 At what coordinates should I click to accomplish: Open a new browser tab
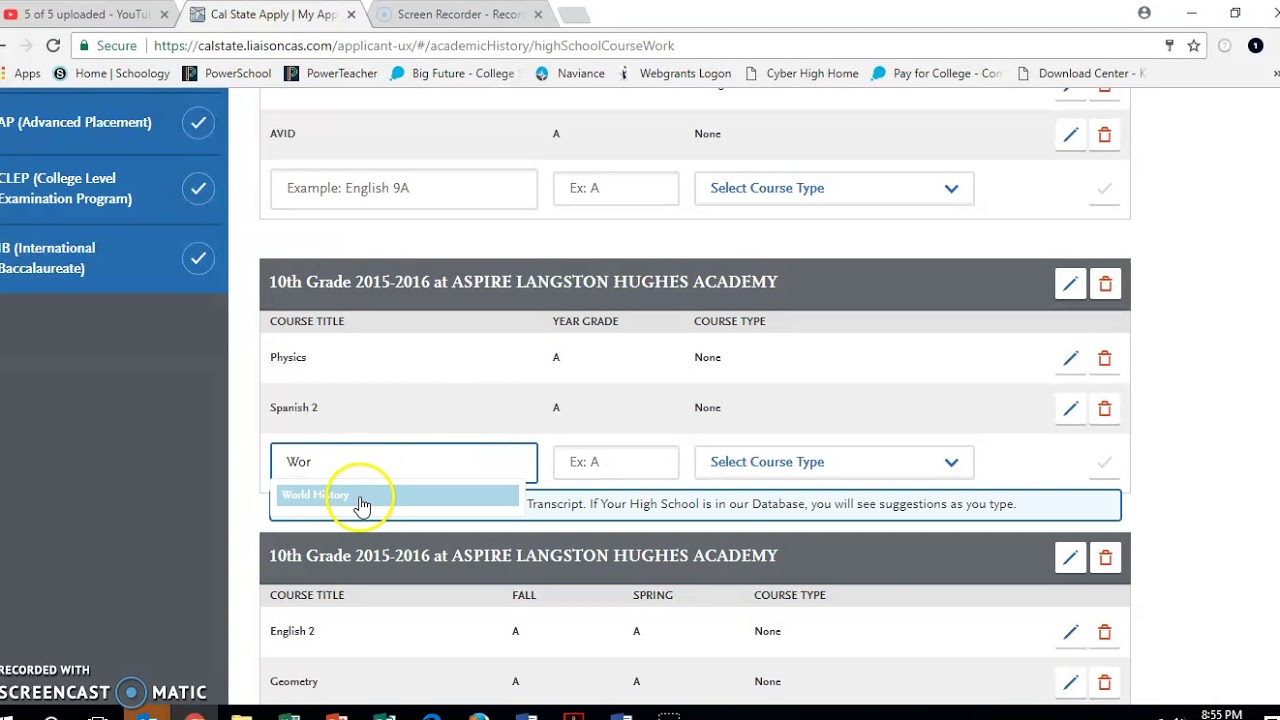pyautogui.click(x=573, y=14)
